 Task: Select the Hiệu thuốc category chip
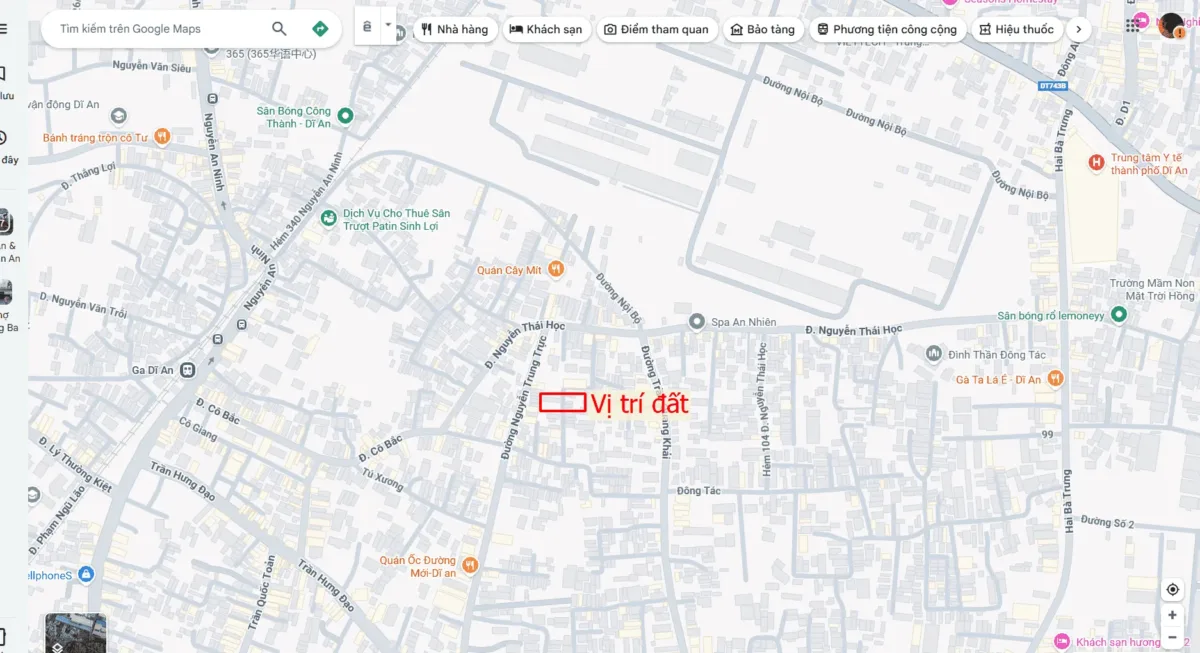point(1016,29)
